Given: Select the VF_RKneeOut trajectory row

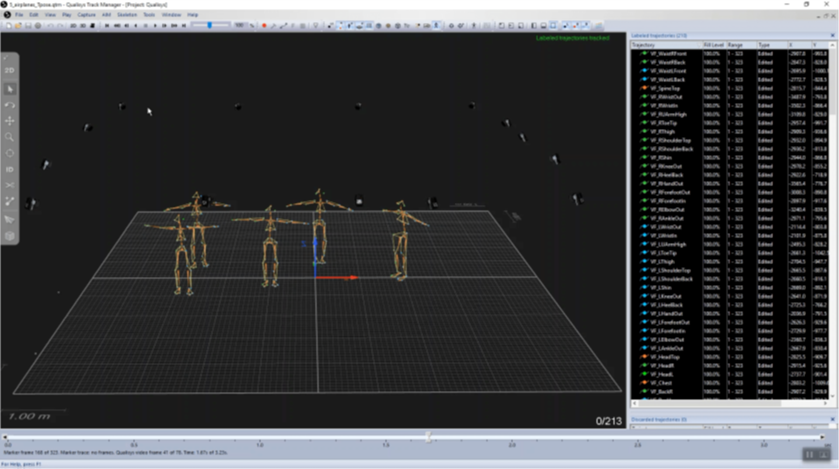Looking at the screenshot, I should [x=730, y=166].
